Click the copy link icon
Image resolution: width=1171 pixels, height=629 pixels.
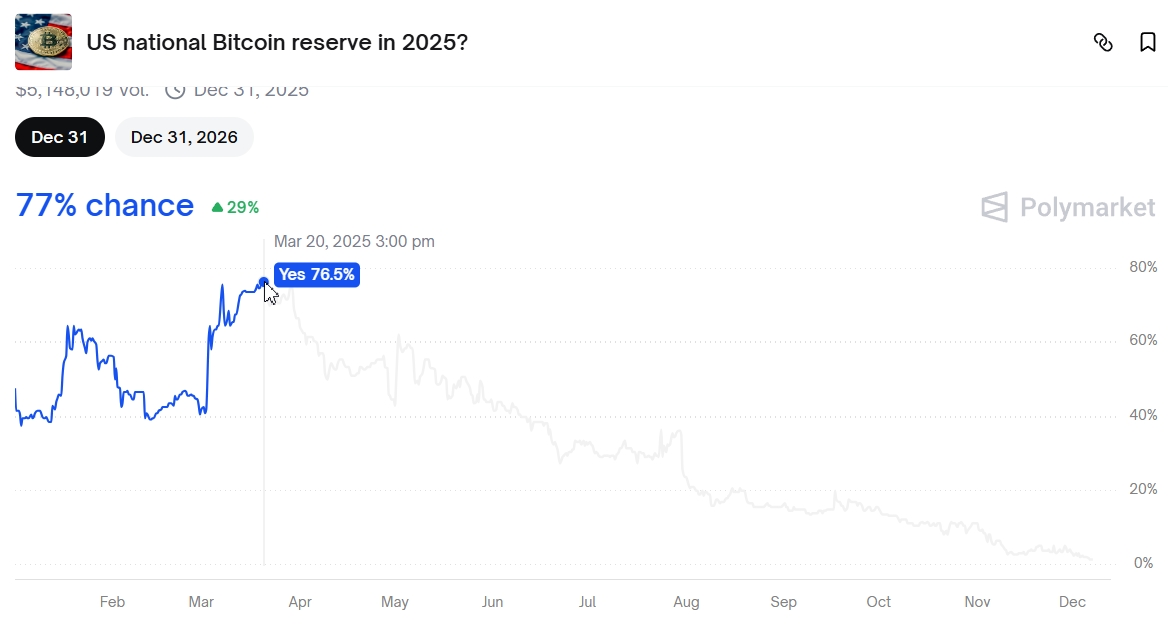1103,42
